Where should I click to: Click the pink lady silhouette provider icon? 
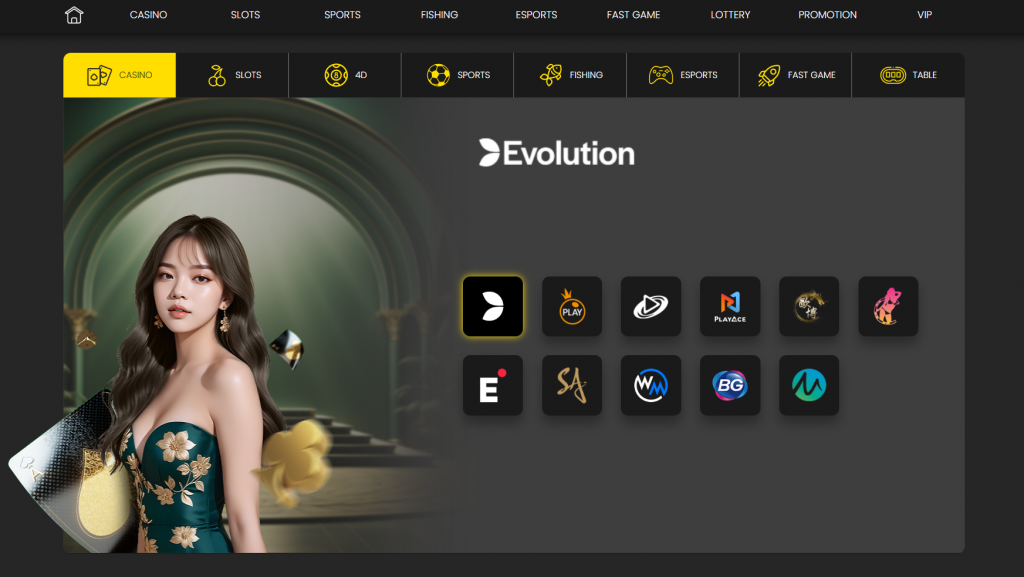pos(888,306)
